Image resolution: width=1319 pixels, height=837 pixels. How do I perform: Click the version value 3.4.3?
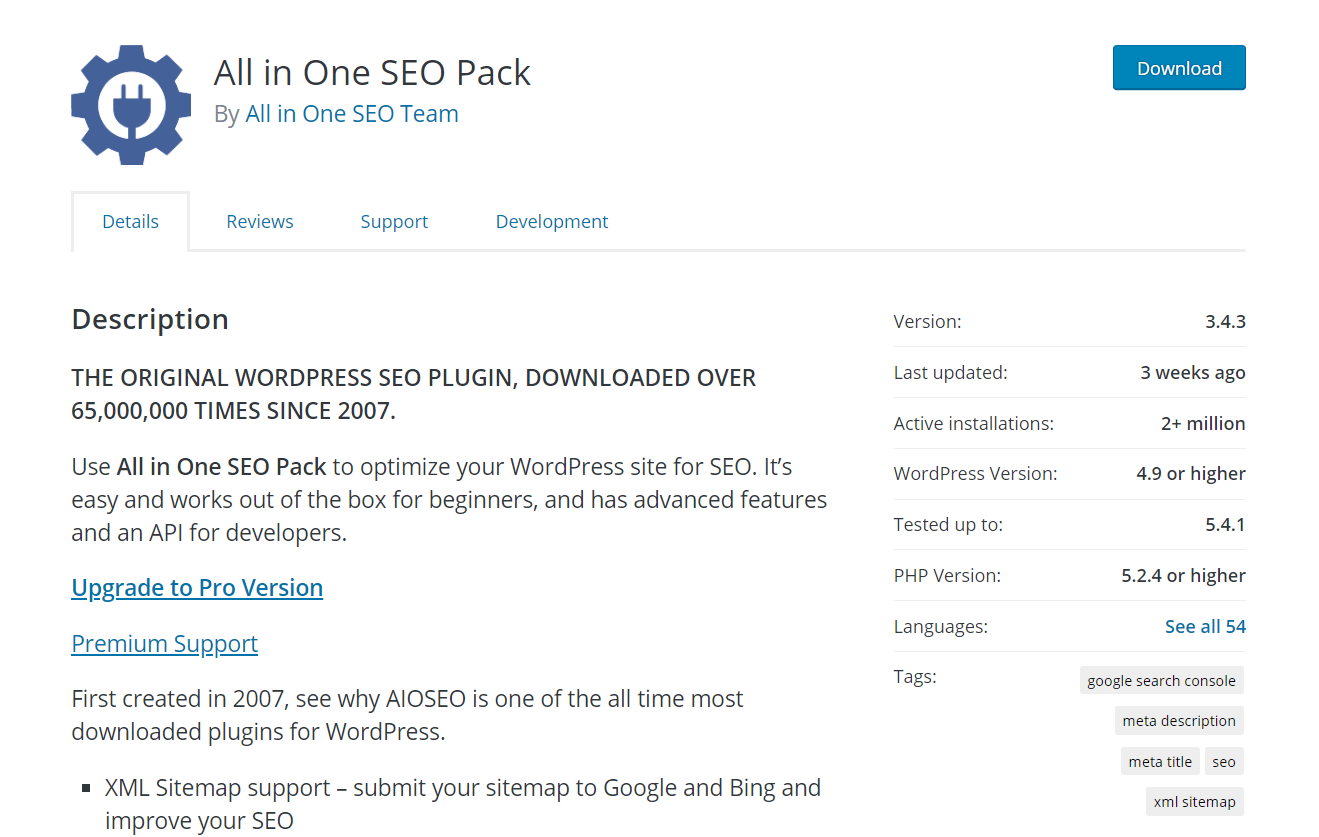(1225, 321)
